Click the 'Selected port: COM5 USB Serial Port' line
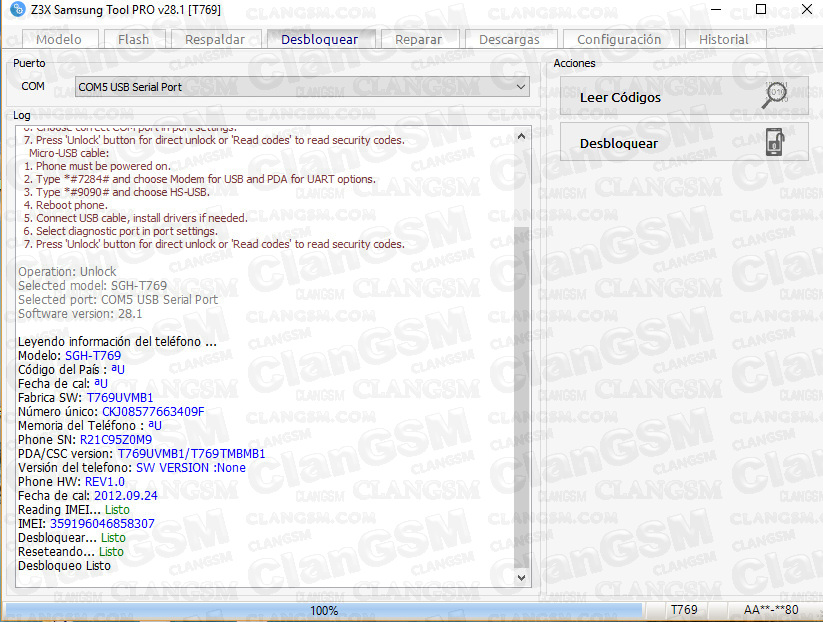Viewport: 823px width, 622px height. pos(118,300)
